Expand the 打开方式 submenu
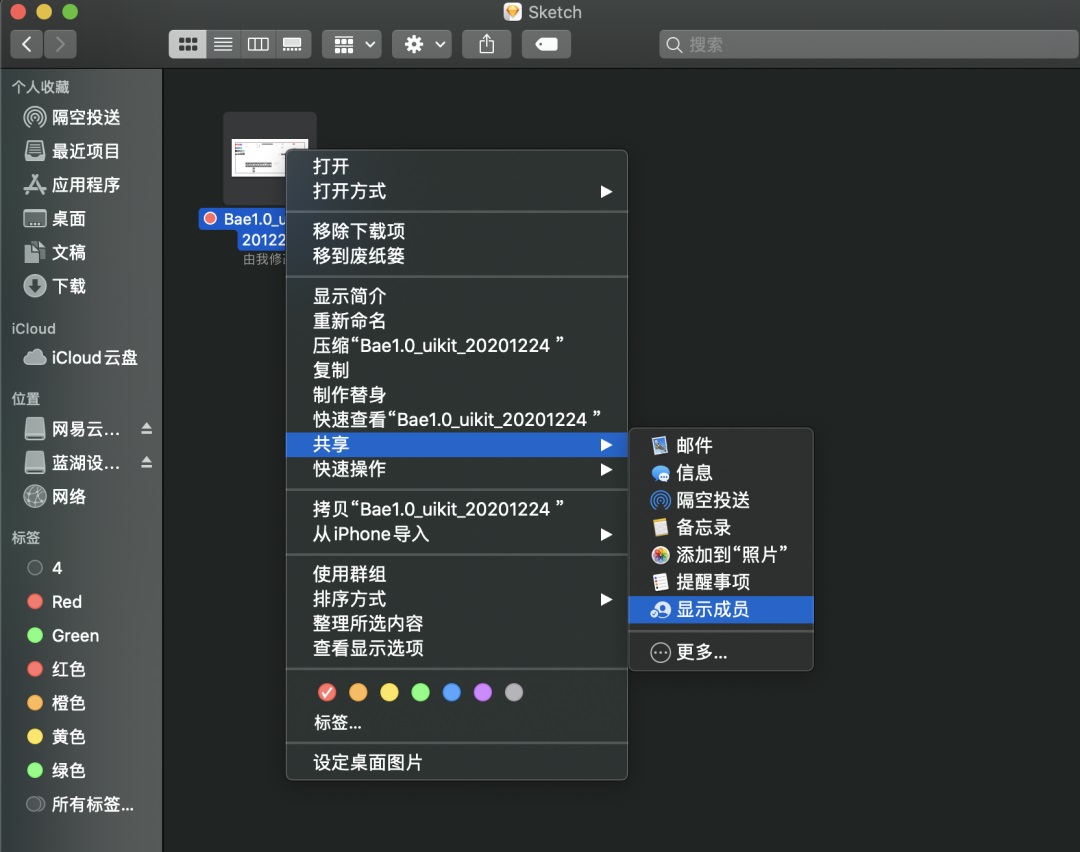This screenshot has height=852, width=1080. click(457, 191)
